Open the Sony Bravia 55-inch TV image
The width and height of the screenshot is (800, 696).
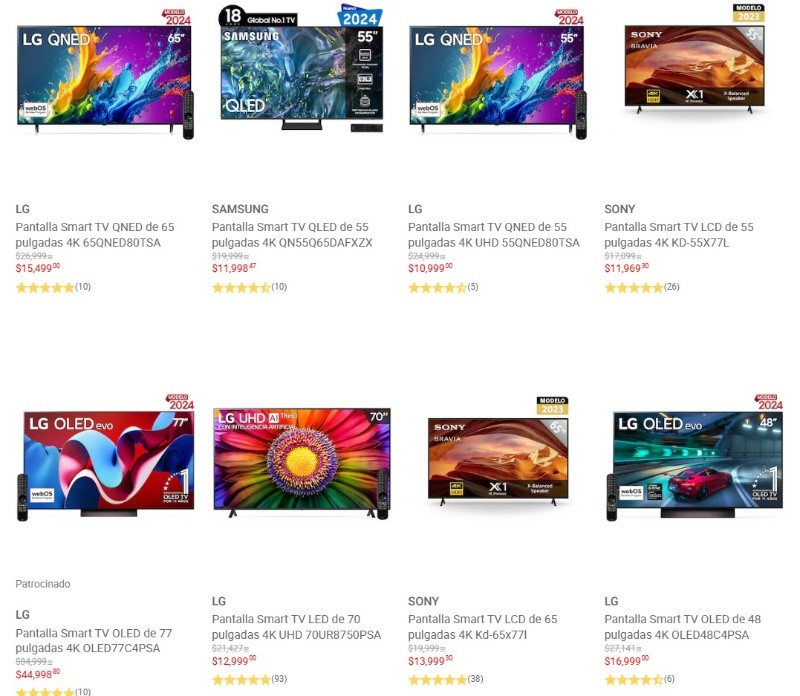tap(694, 59)
